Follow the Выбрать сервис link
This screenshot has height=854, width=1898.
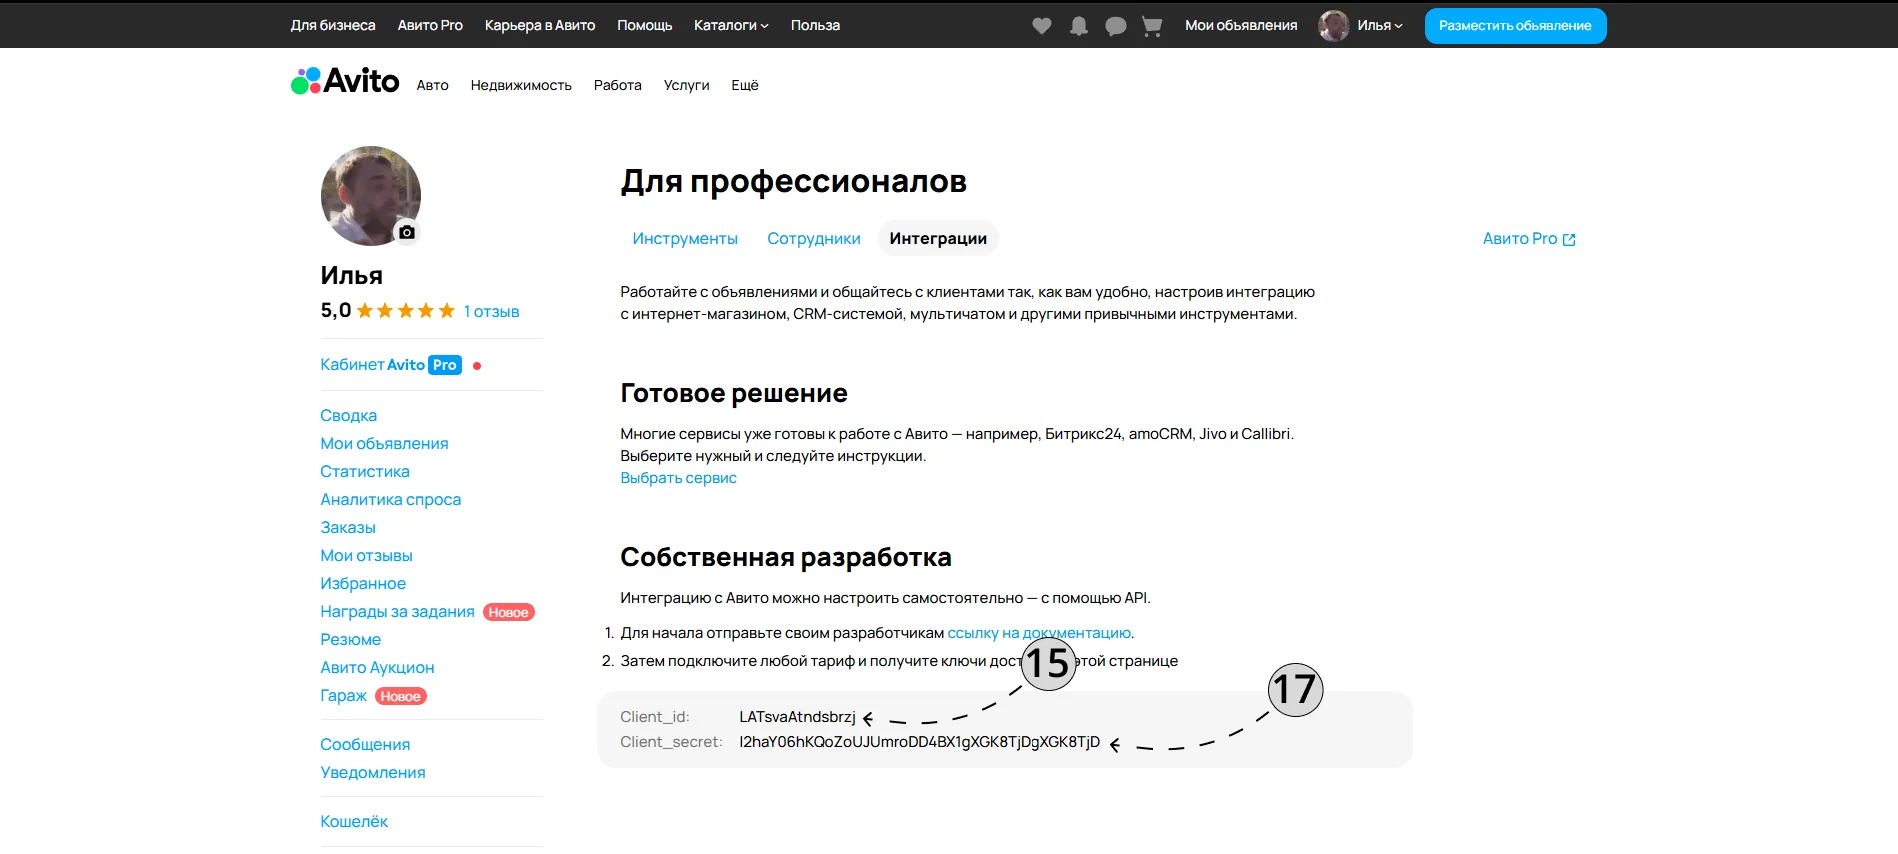[x=678, y=478]
